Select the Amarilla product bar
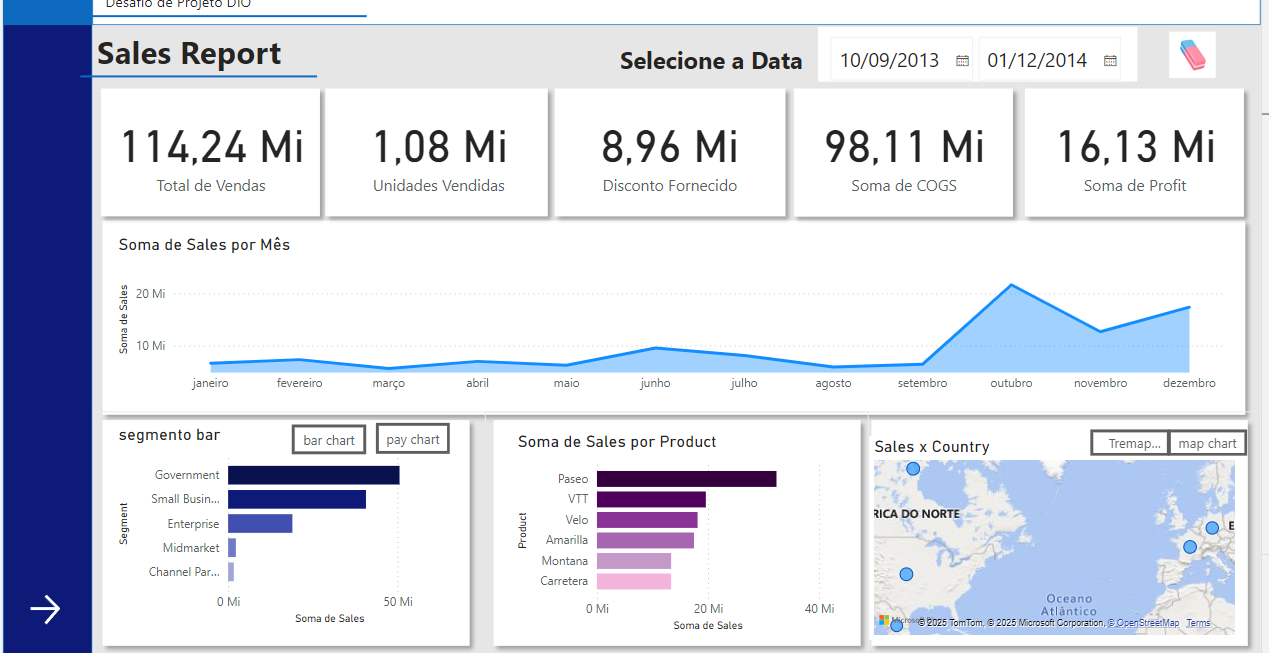 [645, 540]
